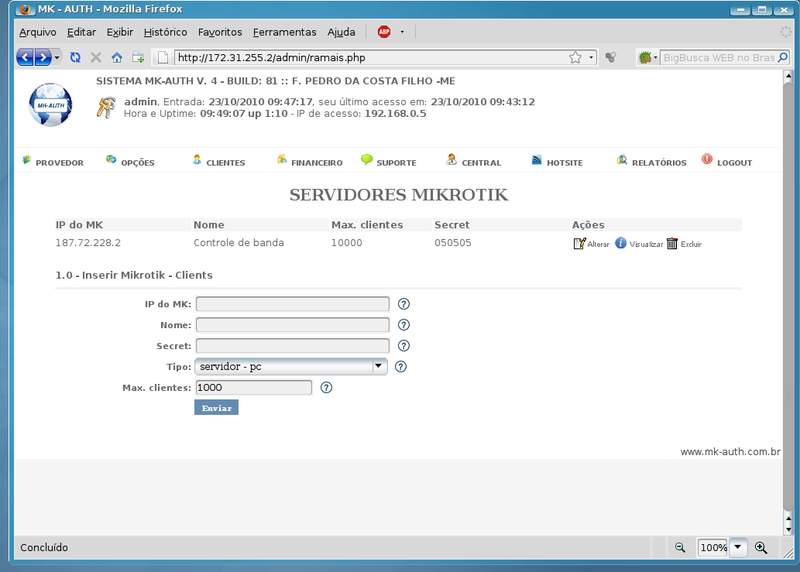Open the URL history dropdown arrow
Viewport: 800px width, 572px height.
coord(591,57)
